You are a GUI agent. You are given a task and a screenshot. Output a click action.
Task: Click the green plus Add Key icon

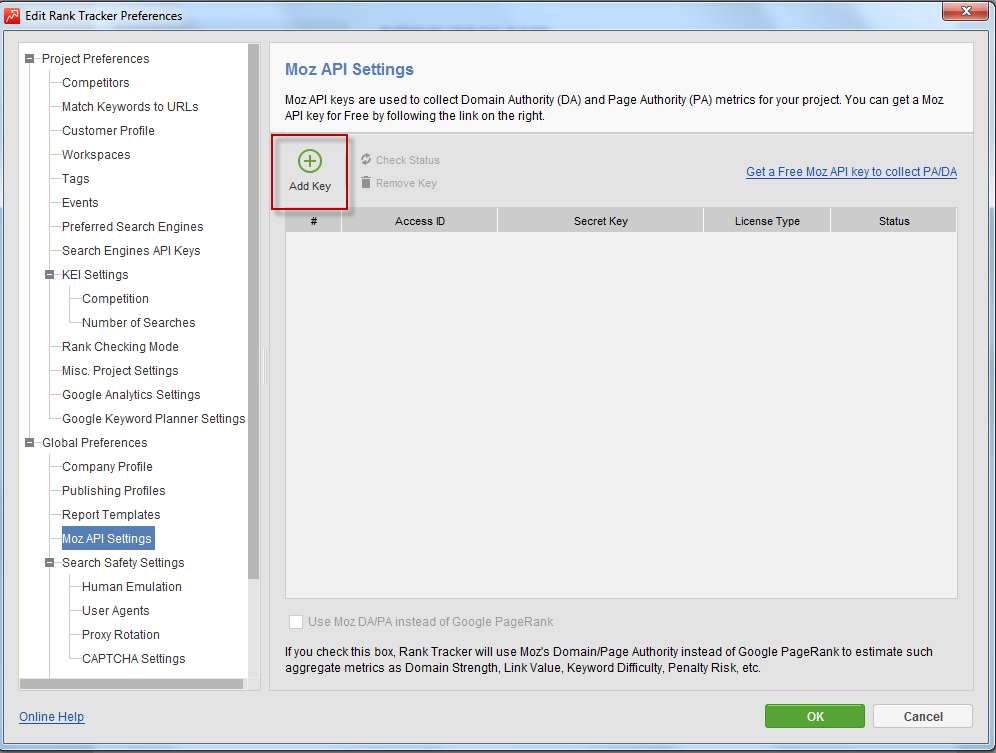pos(310,161)
